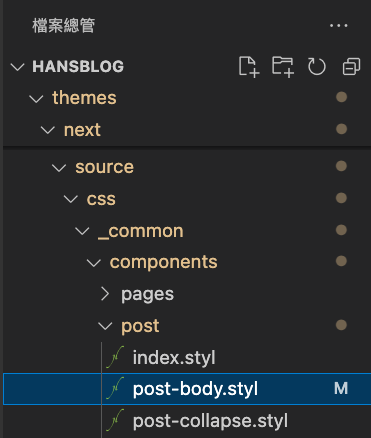Click the Stylus icon beside post-body.styl

[x=115, y=388]
